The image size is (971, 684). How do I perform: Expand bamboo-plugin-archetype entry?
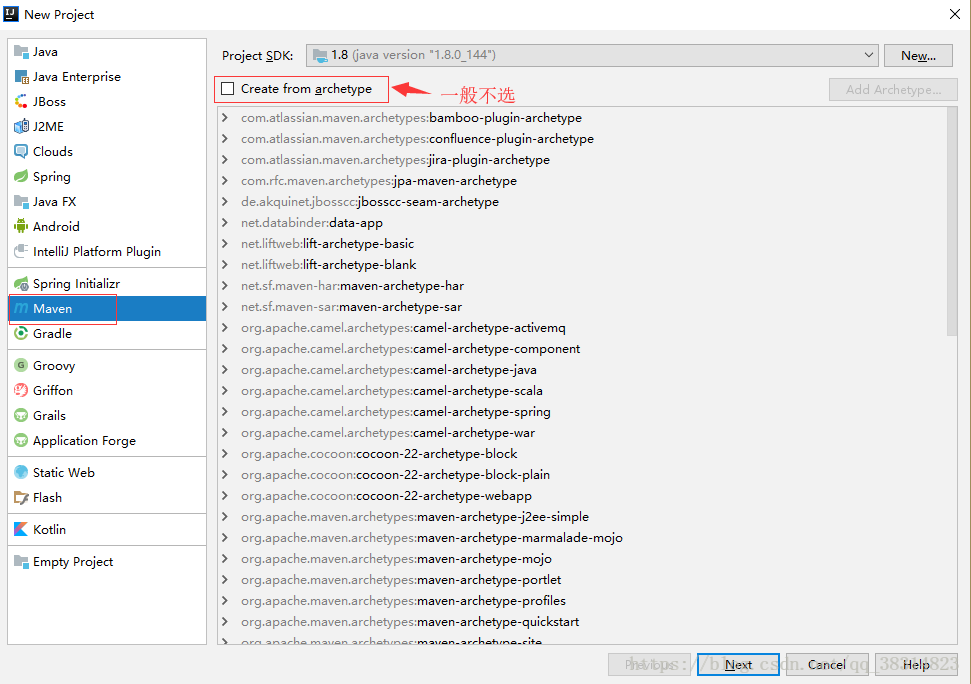[225, 118]
